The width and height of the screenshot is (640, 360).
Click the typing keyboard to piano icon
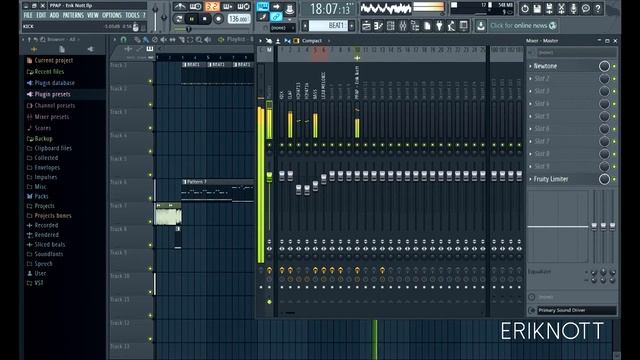click(262, 7)
